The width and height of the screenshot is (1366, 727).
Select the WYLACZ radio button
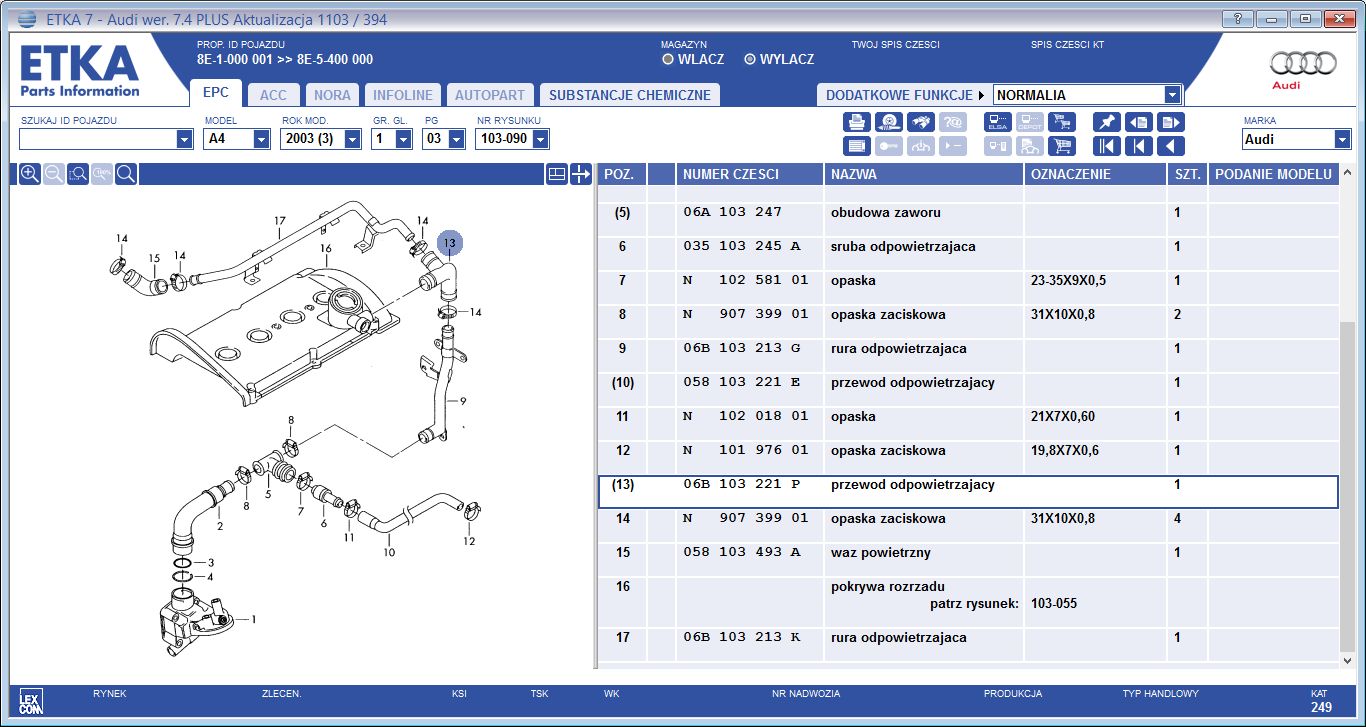coord(750,59)
